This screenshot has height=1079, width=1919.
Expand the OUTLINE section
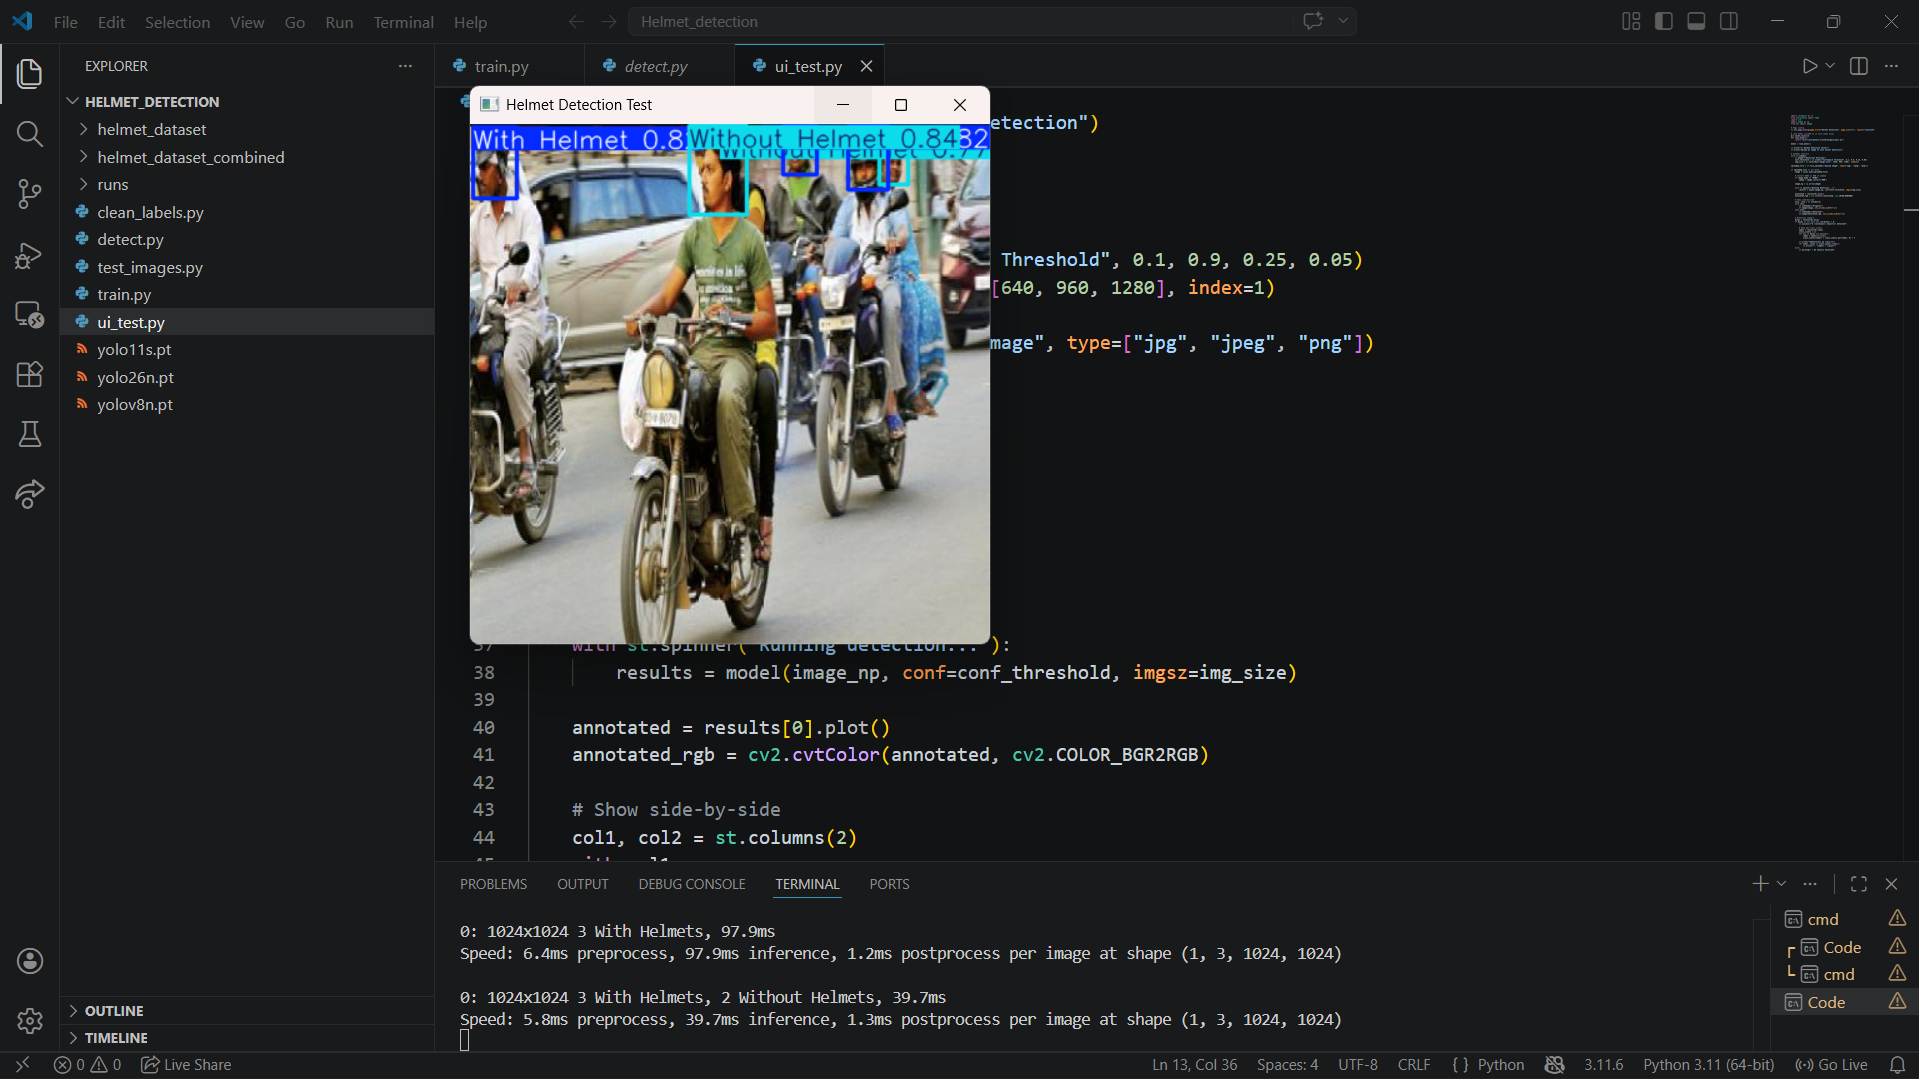pyautogui.click(x=113, y=1011)
